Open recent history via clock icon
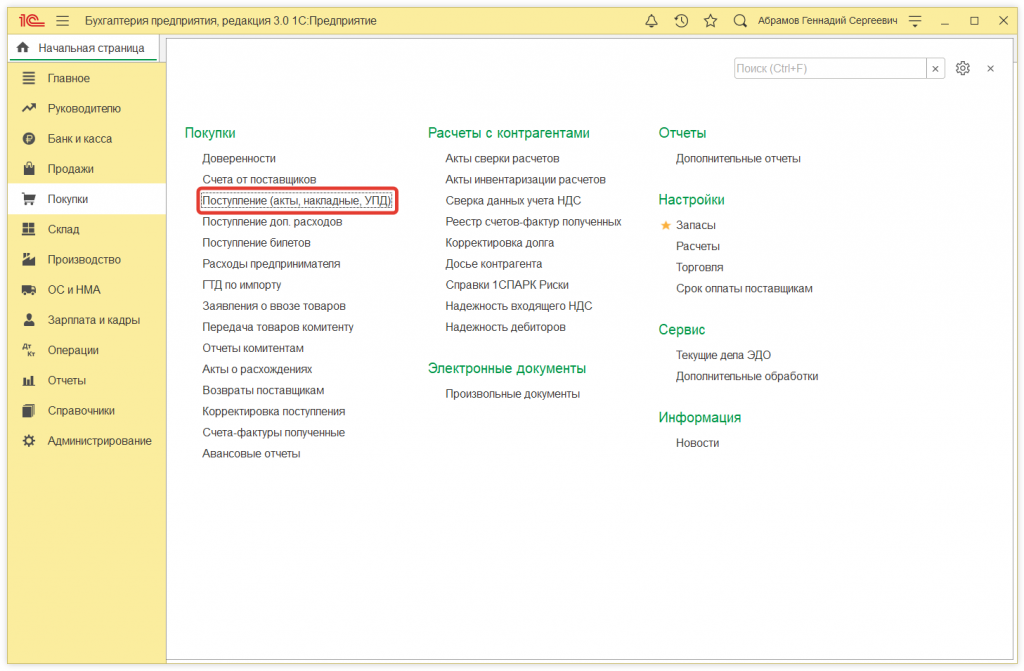The height and width of the screenshot is (671, 1024). [x=681, y=19]
